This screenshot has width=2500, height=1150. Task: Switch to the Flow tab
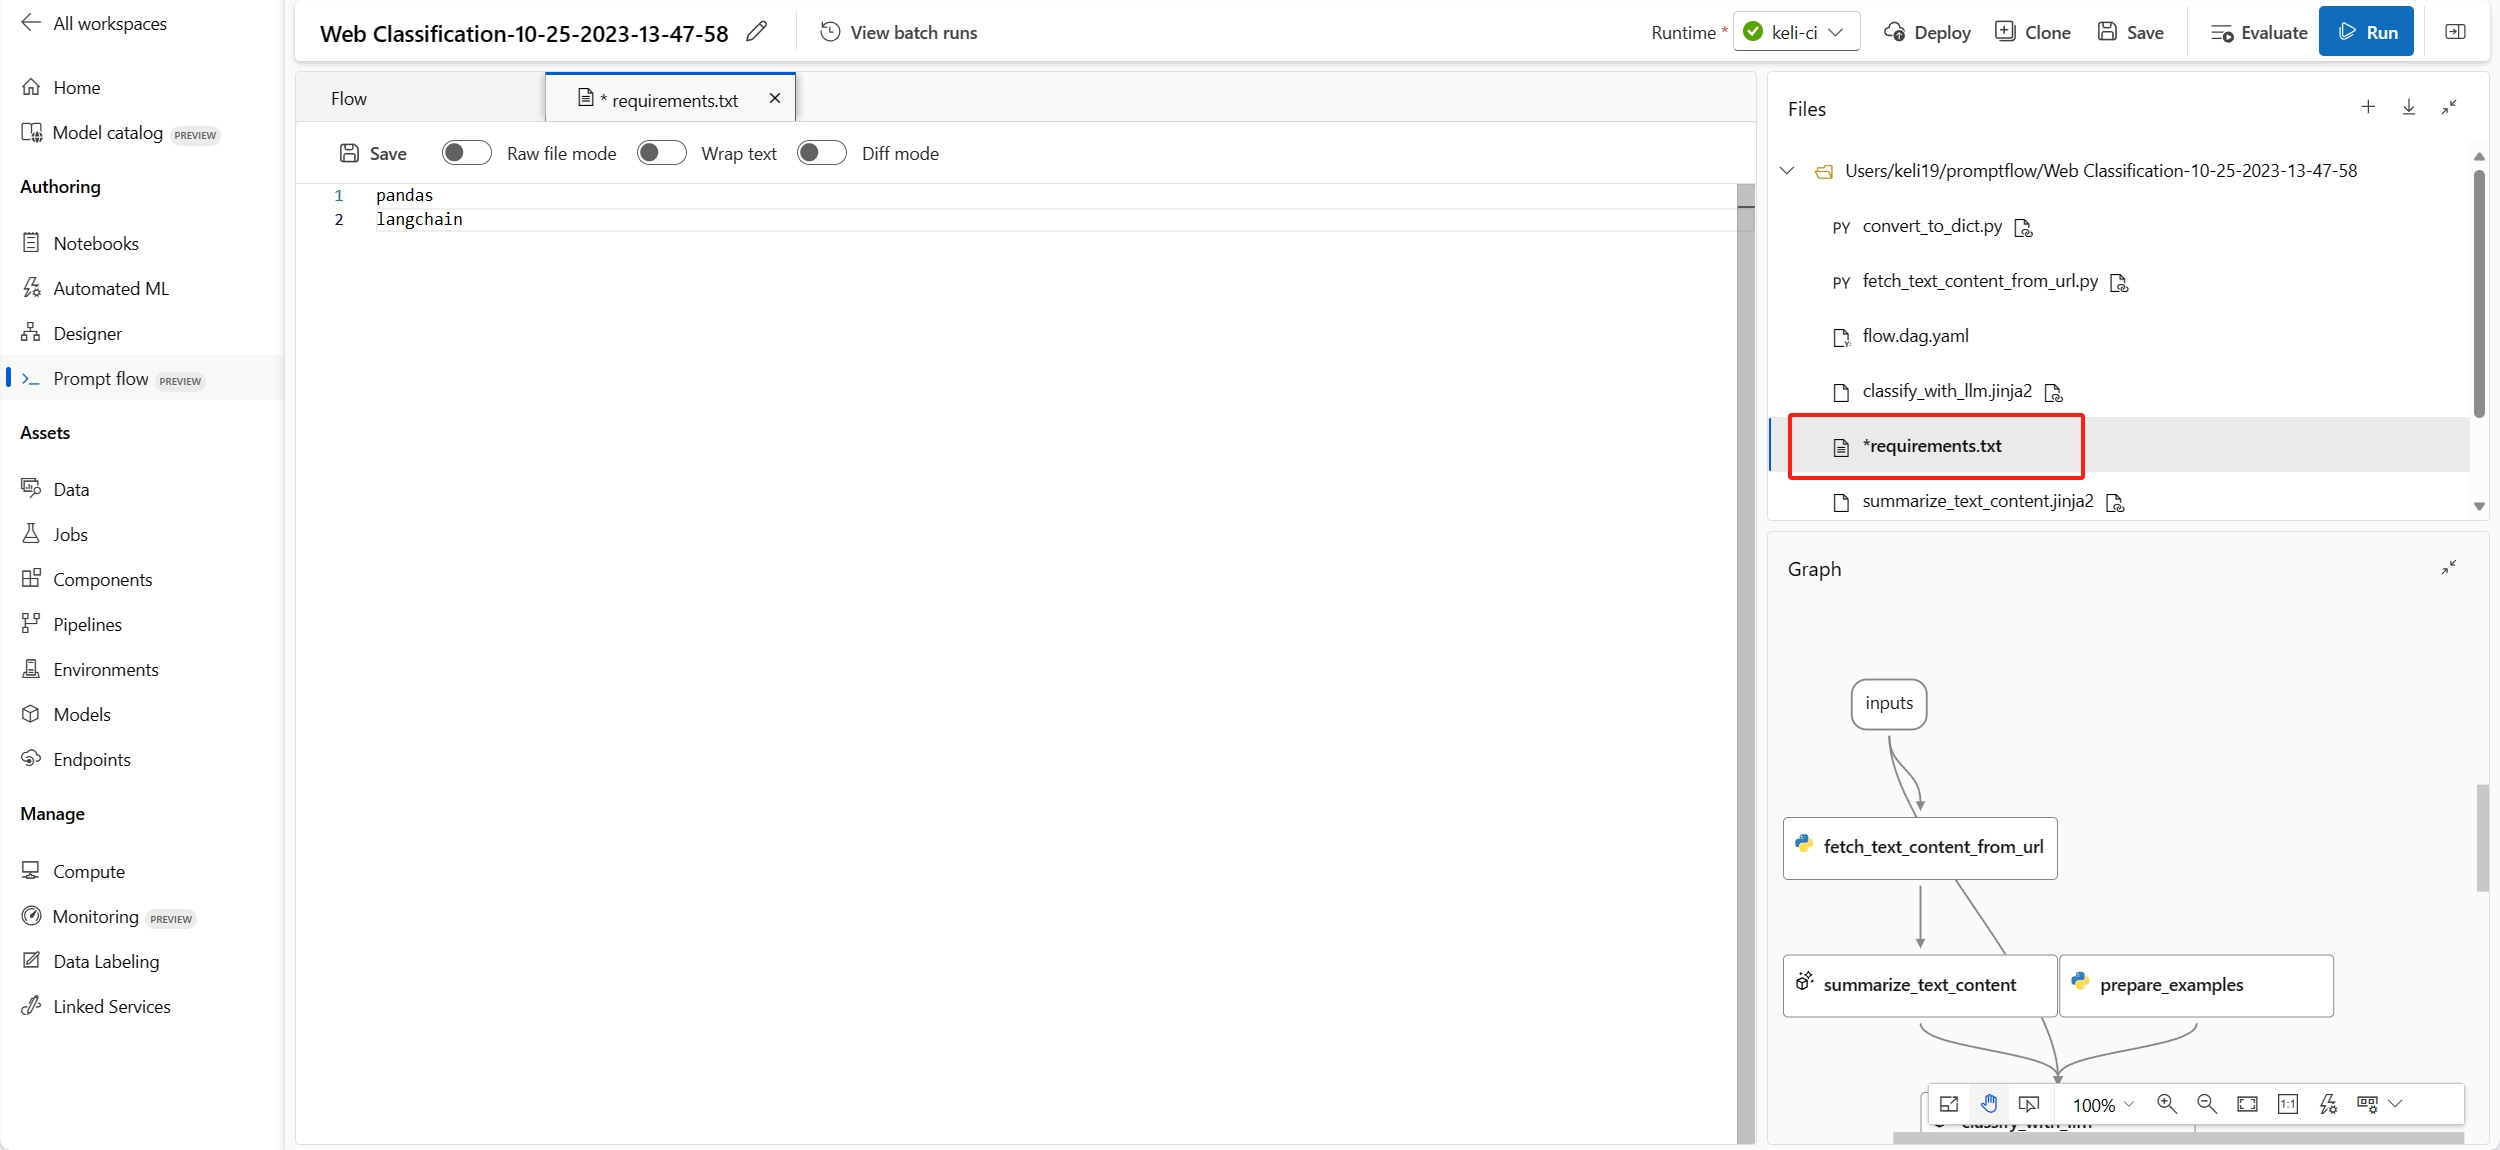click(x=349, y=99)
